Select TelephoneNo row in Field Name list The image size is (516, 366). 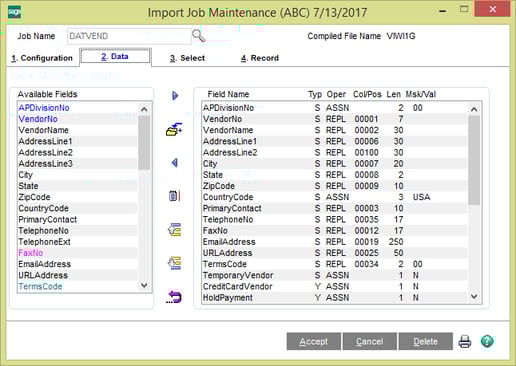[335, 219]
